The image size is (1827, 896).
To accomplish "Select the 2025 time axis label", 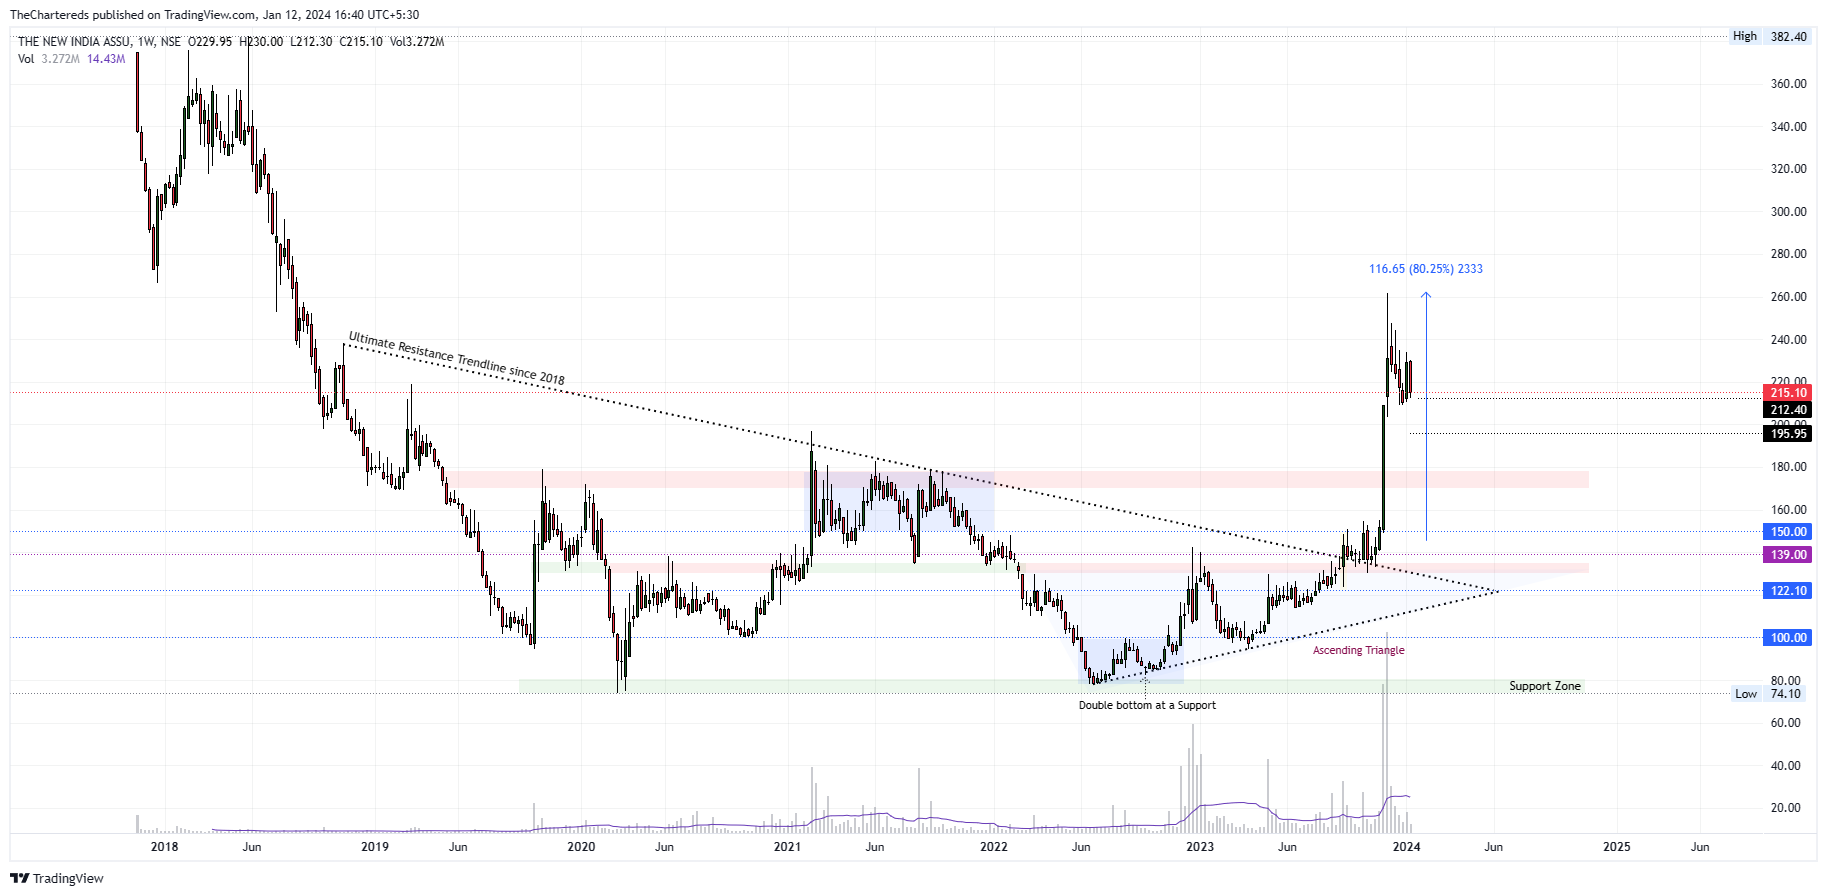I will click(1617, 847).
